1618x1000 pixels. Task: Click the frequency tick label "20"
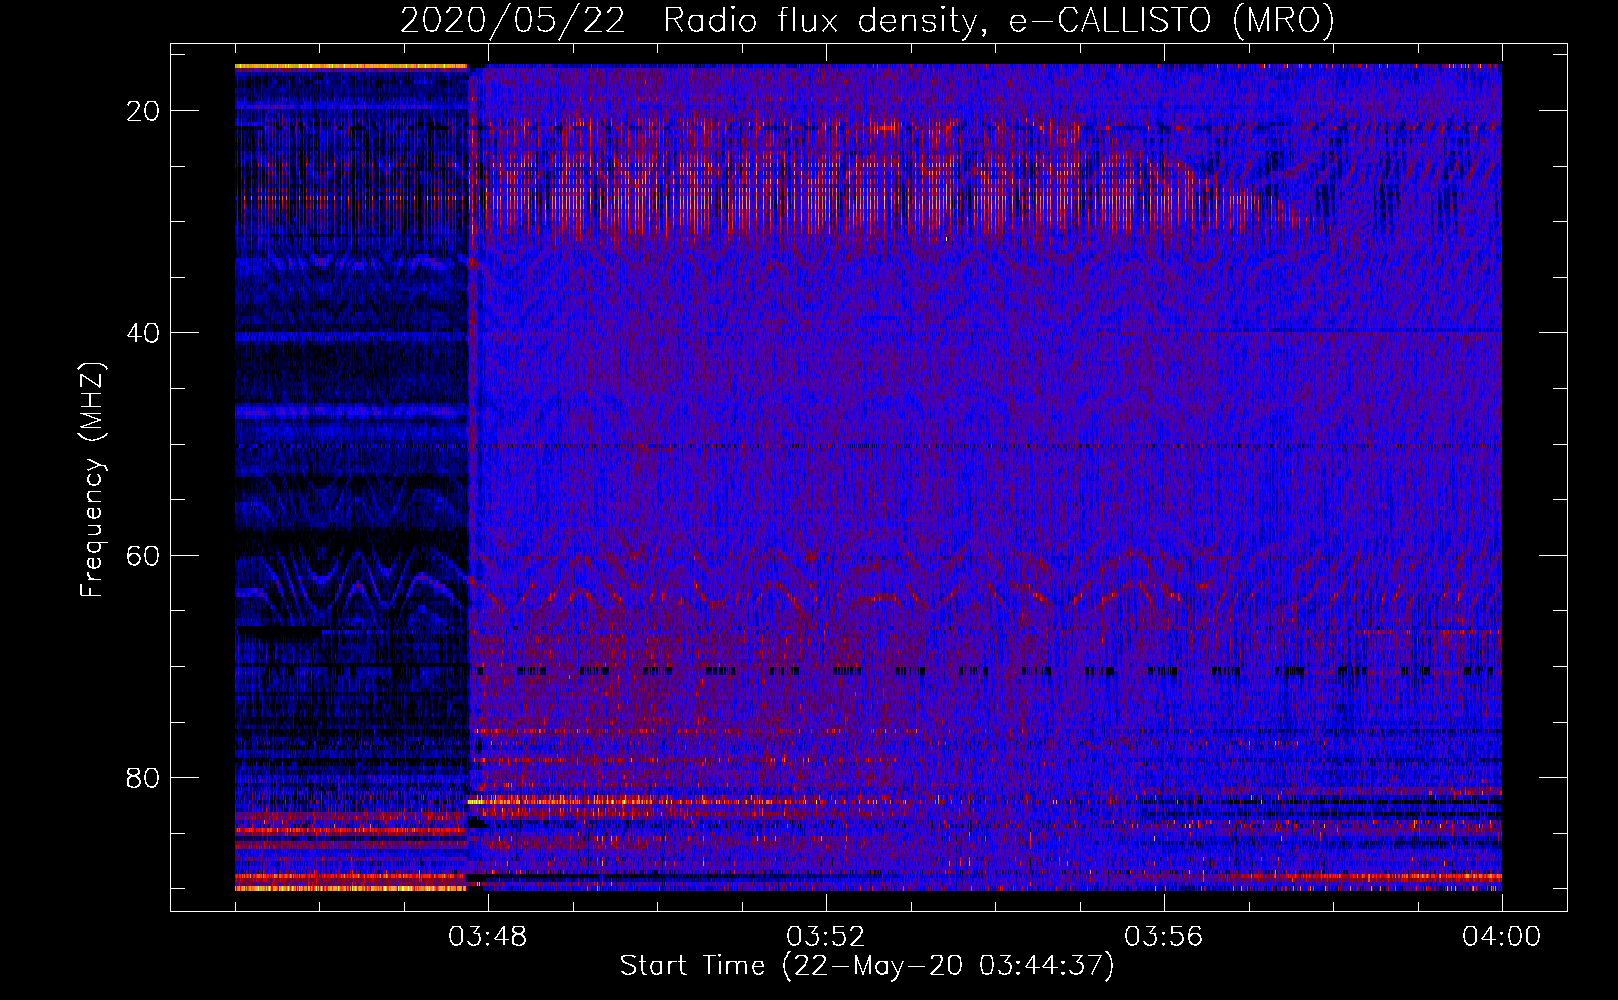click(x=144, y=111)
